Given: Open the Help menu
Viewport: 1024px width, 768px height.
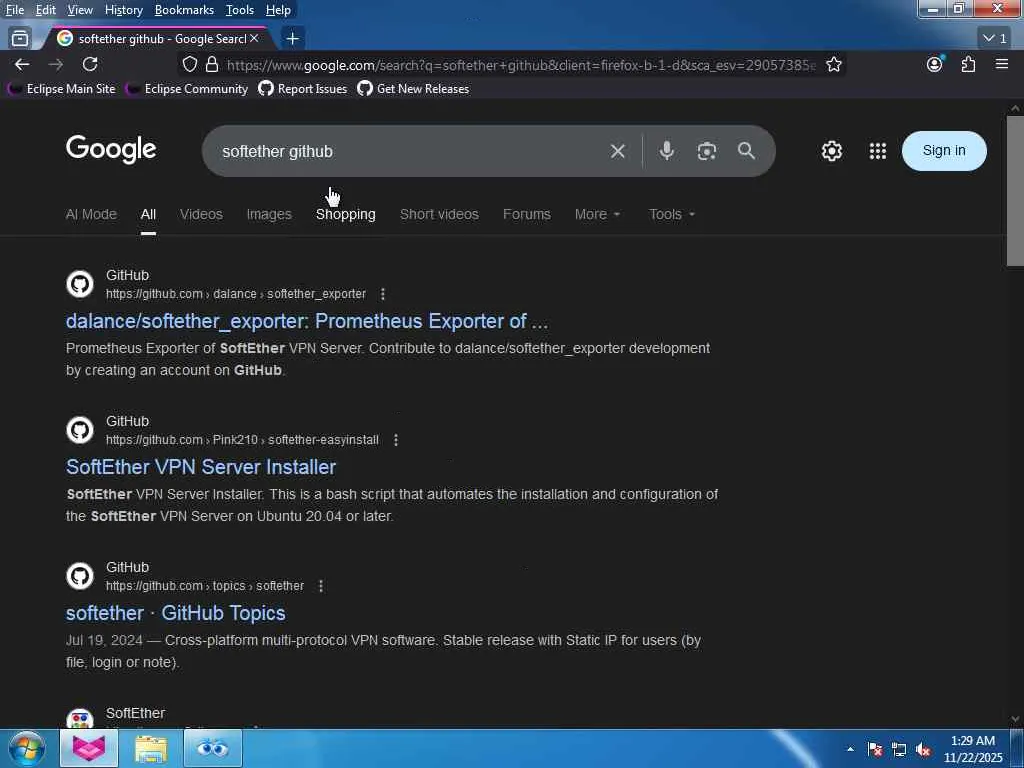Looking at the screenshot, I should (278, 10).
